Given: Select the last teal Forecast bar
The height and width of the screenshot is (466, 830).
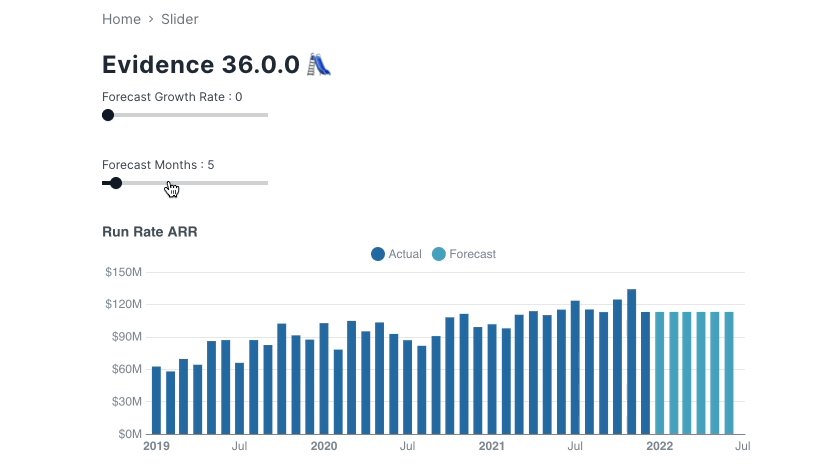Looking at the screenshot, I should pos(729,373).
